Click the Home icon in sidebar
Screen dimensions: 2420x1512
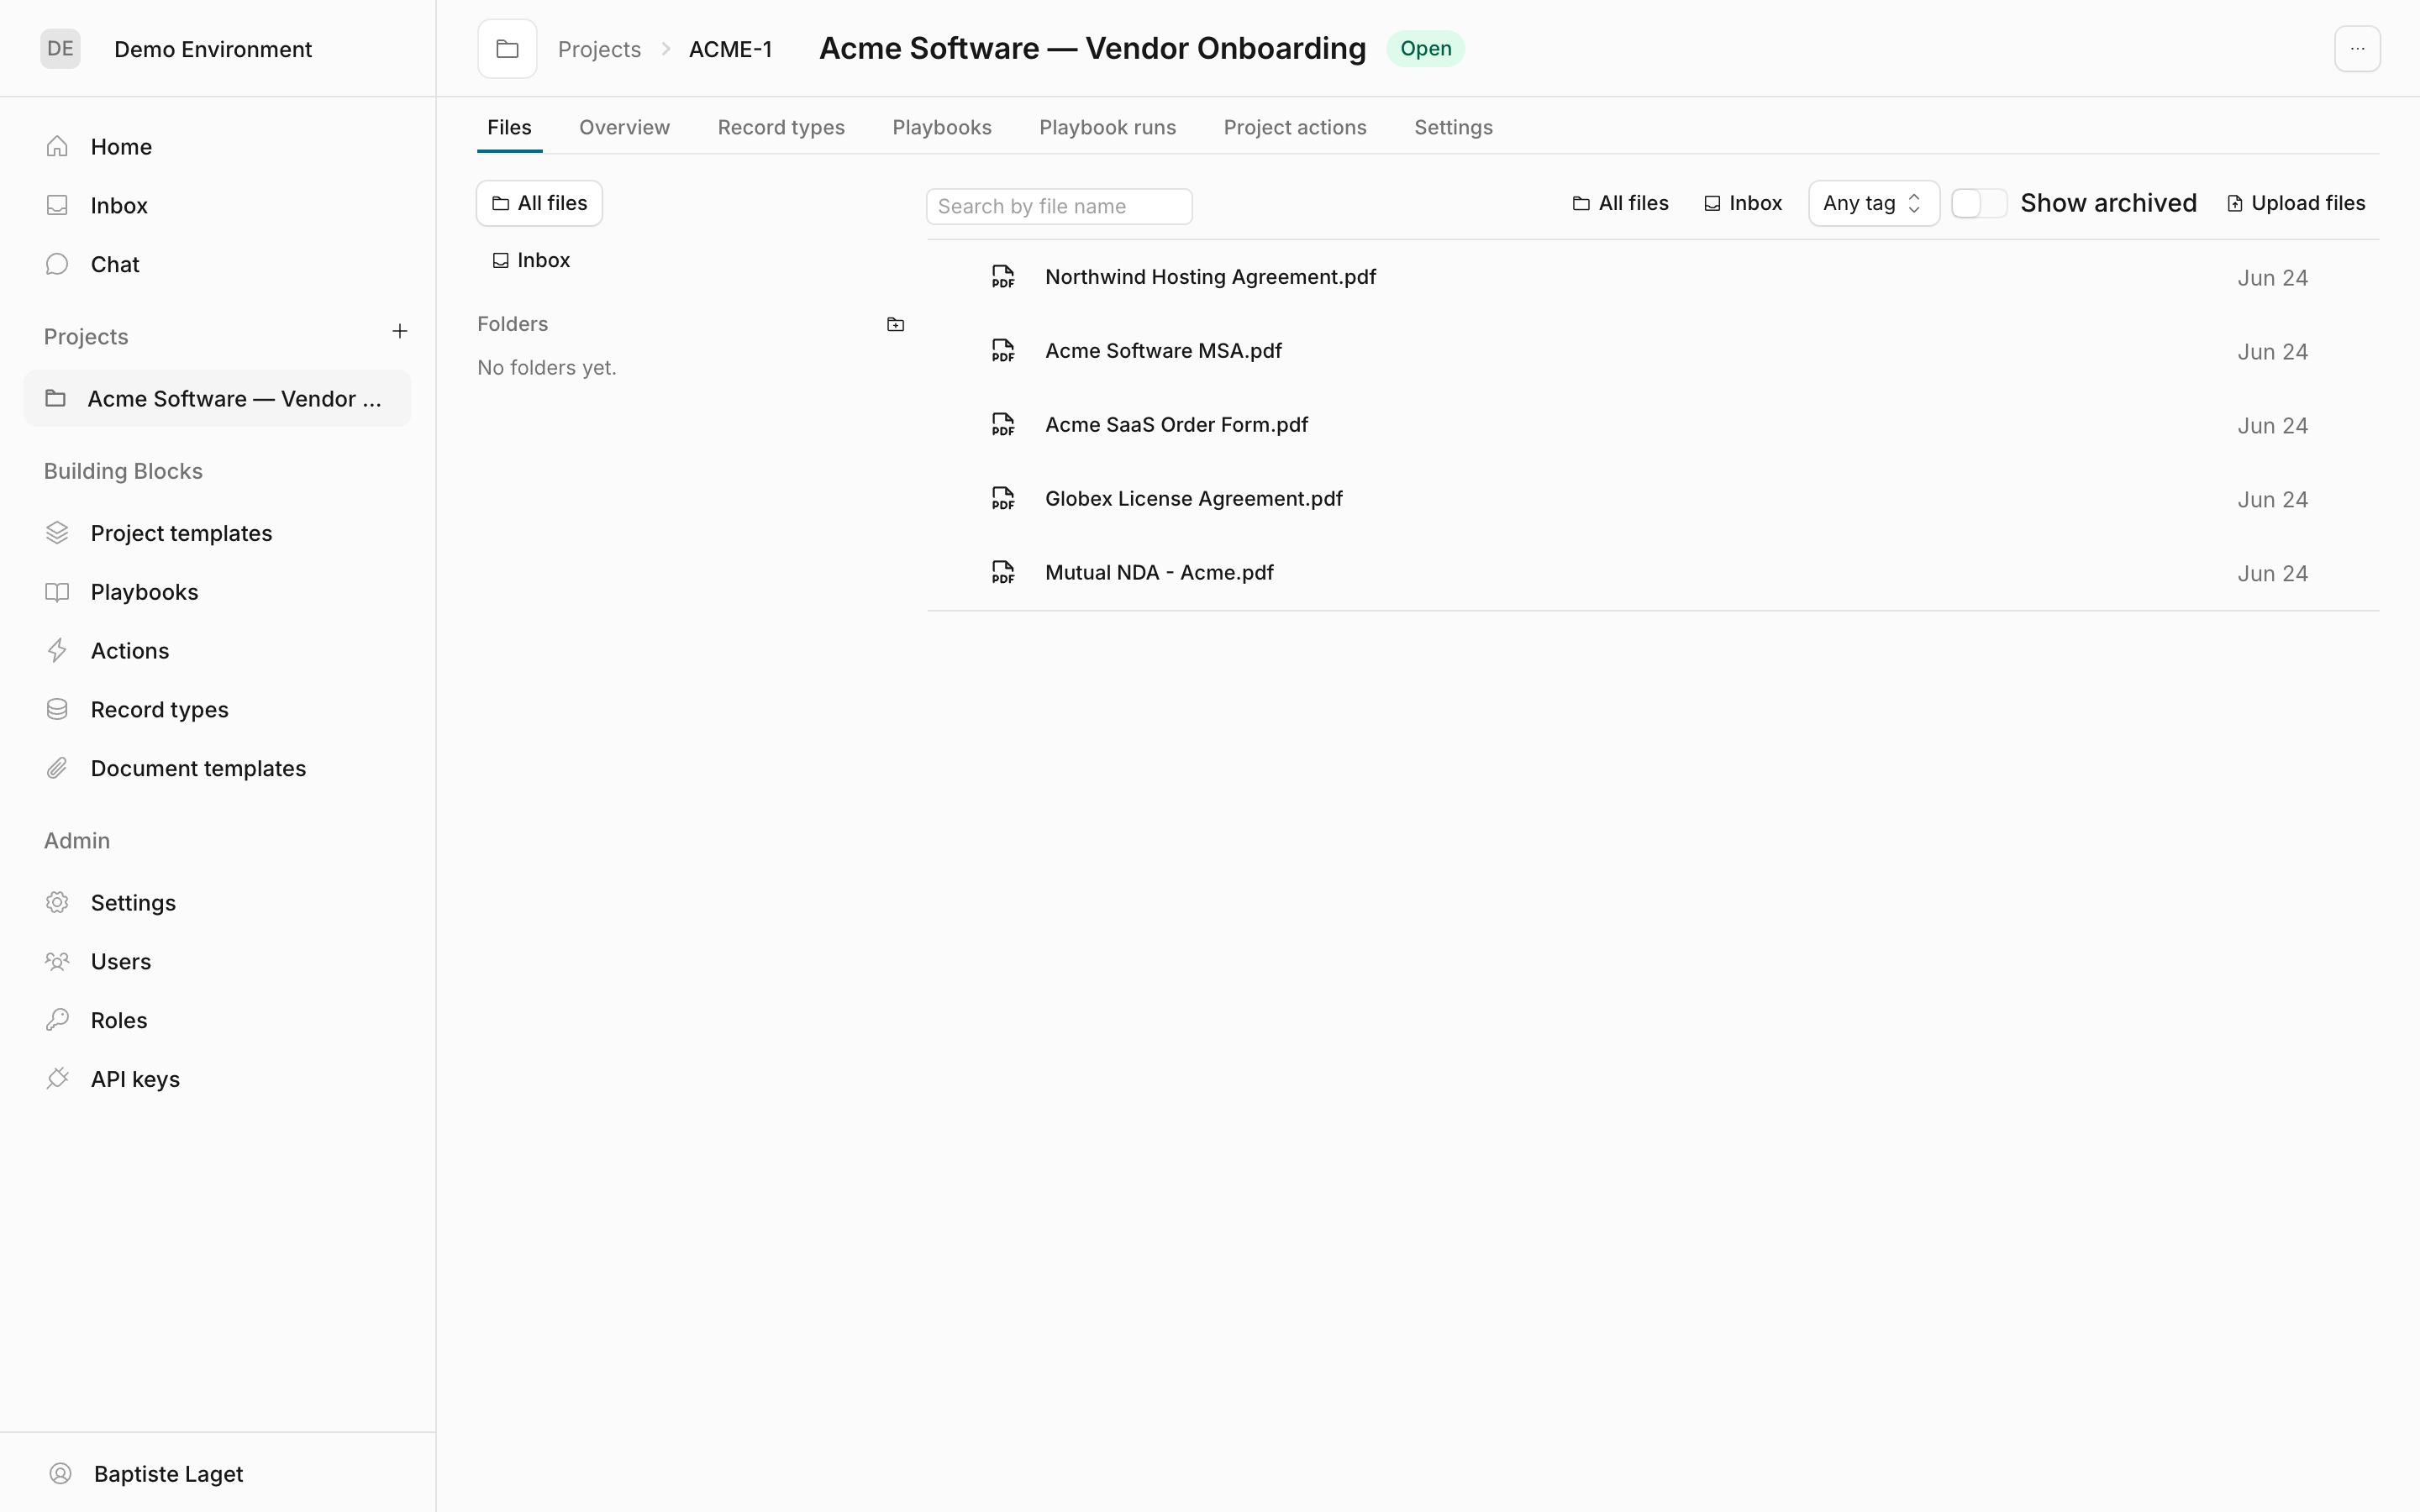coord(57,146)
